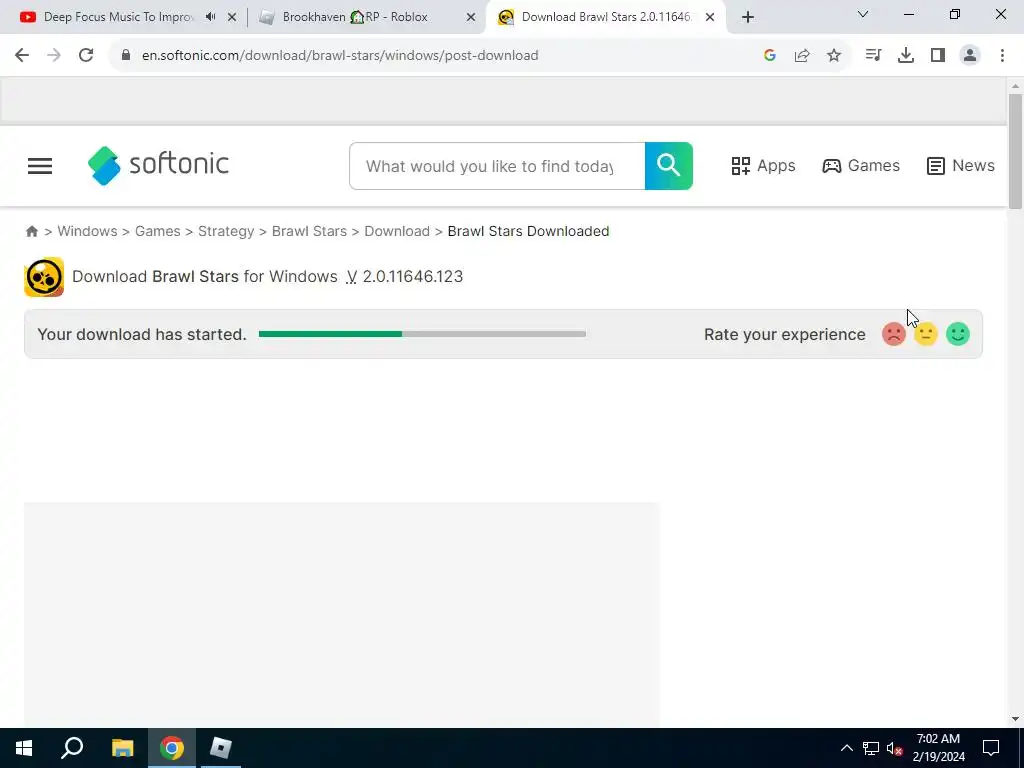
Task: Open the clock and date flyout
Action: click(x=938, y=748)
